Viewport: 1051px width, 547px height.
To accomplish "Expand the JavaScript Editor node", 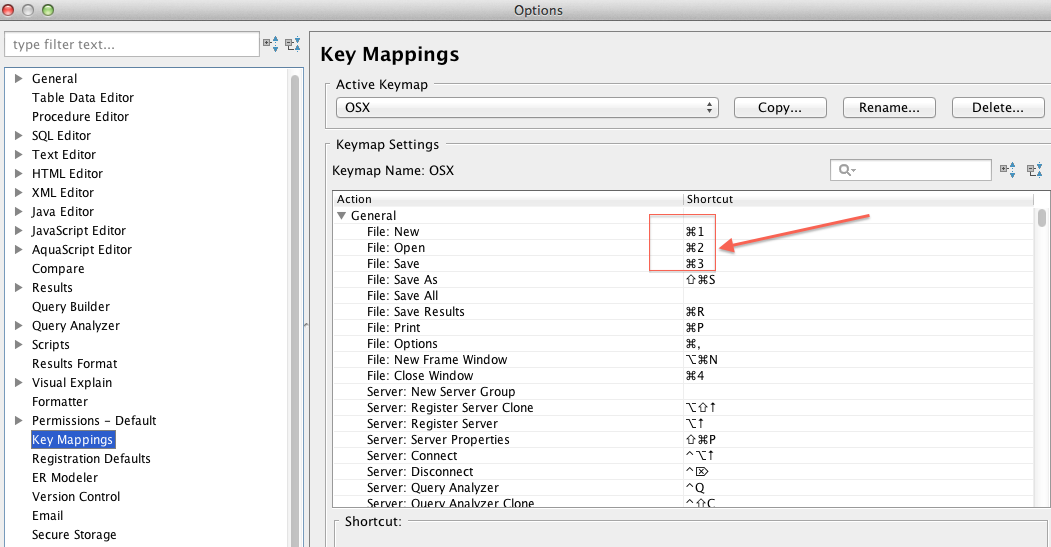I will tap(19, 231).
